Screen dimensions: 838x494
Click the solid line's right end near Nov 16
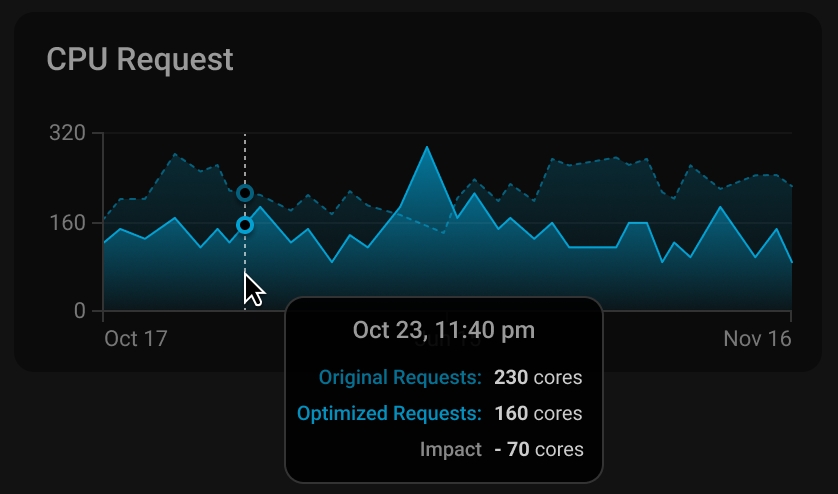791,261
